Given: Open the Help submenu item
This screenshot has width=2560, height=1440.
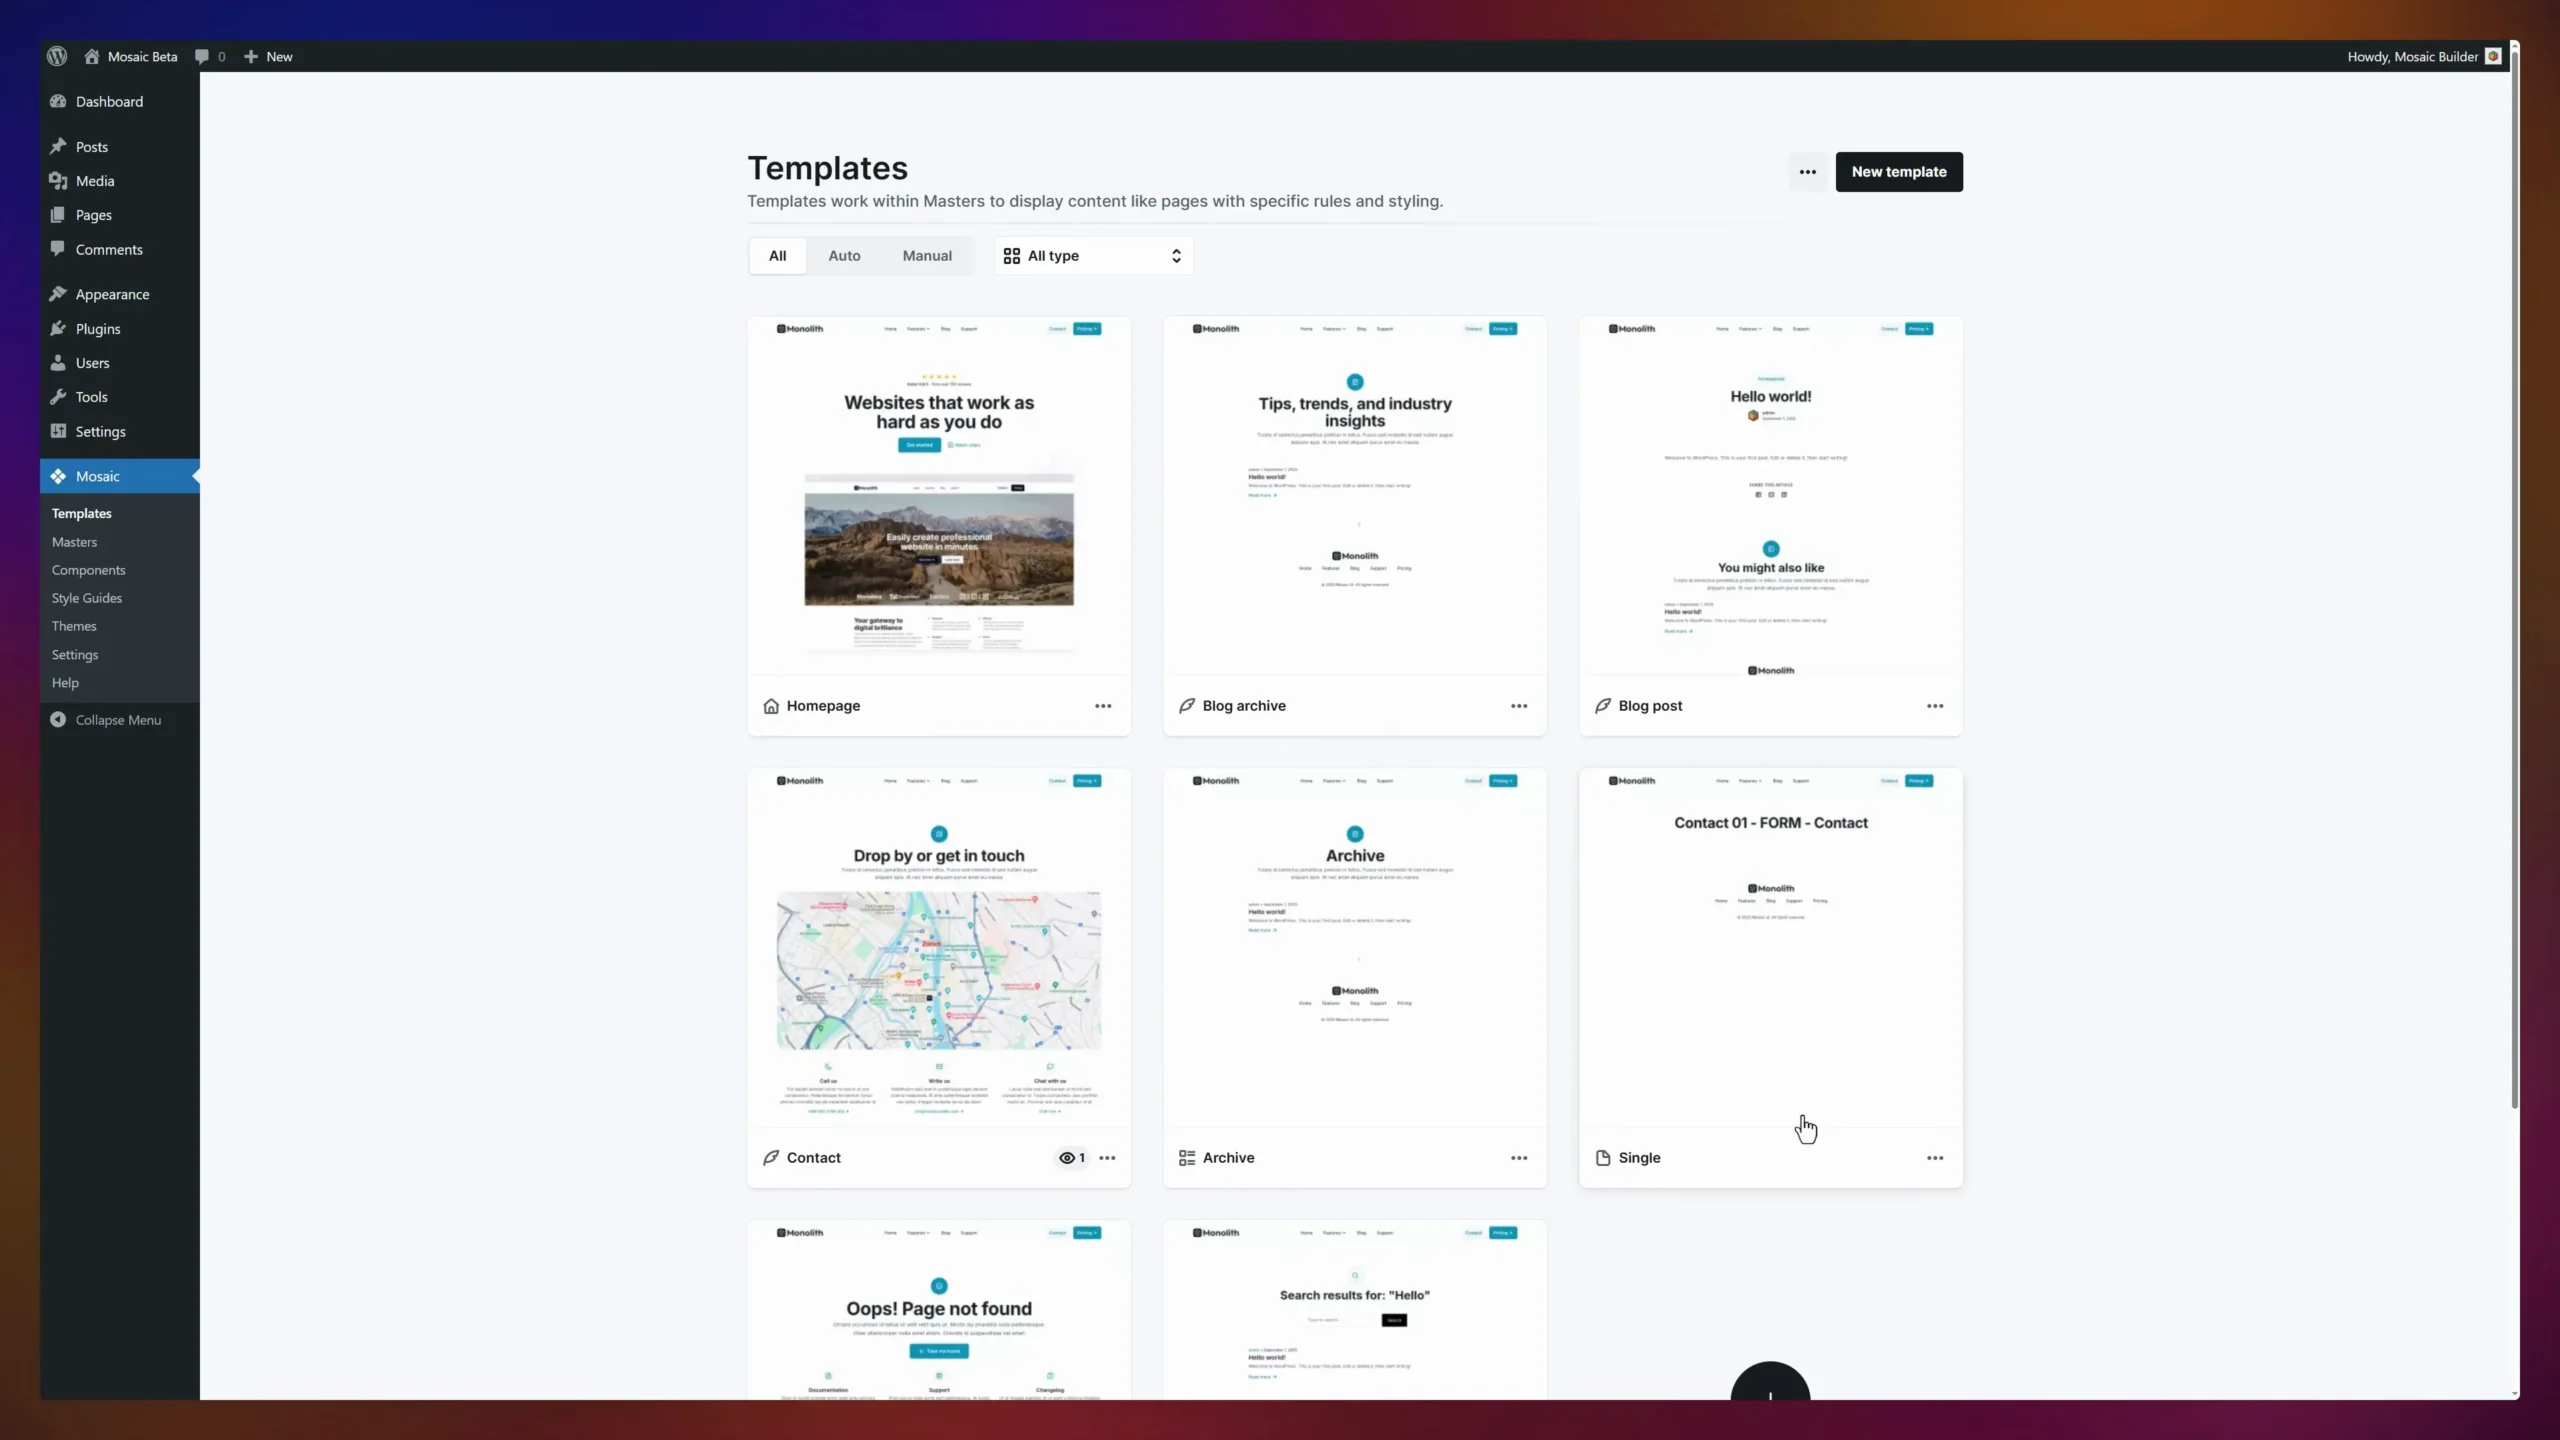Looking at the screenshot, I should (65, 683).
